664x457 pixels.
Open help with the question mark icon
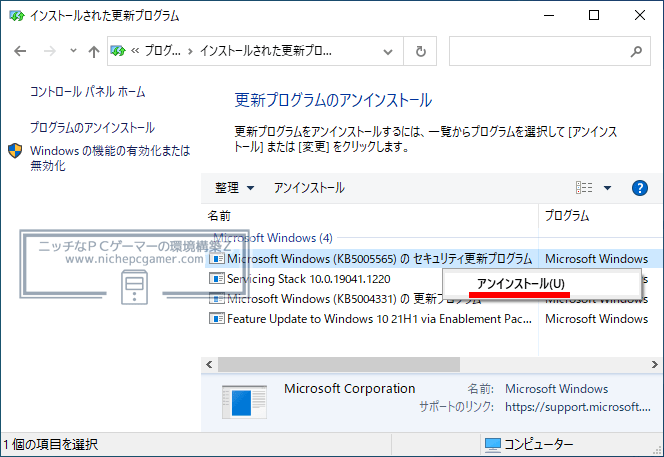(639, 188)
